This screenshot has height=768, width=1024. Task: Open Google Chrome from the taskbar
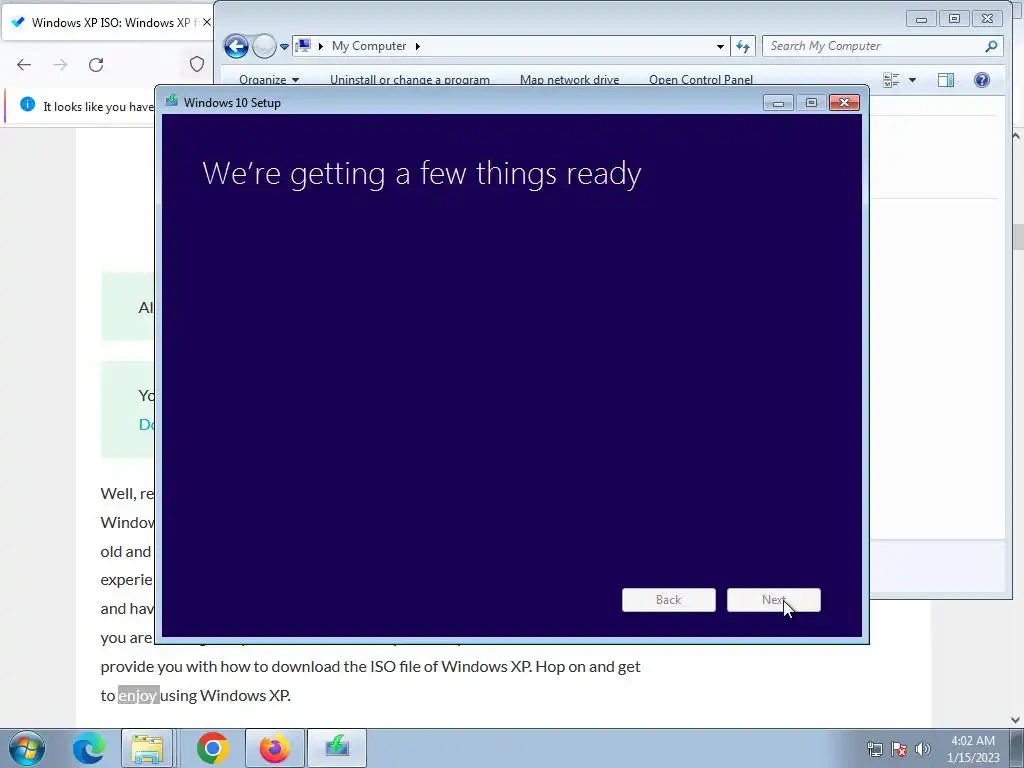pos(212,748)
